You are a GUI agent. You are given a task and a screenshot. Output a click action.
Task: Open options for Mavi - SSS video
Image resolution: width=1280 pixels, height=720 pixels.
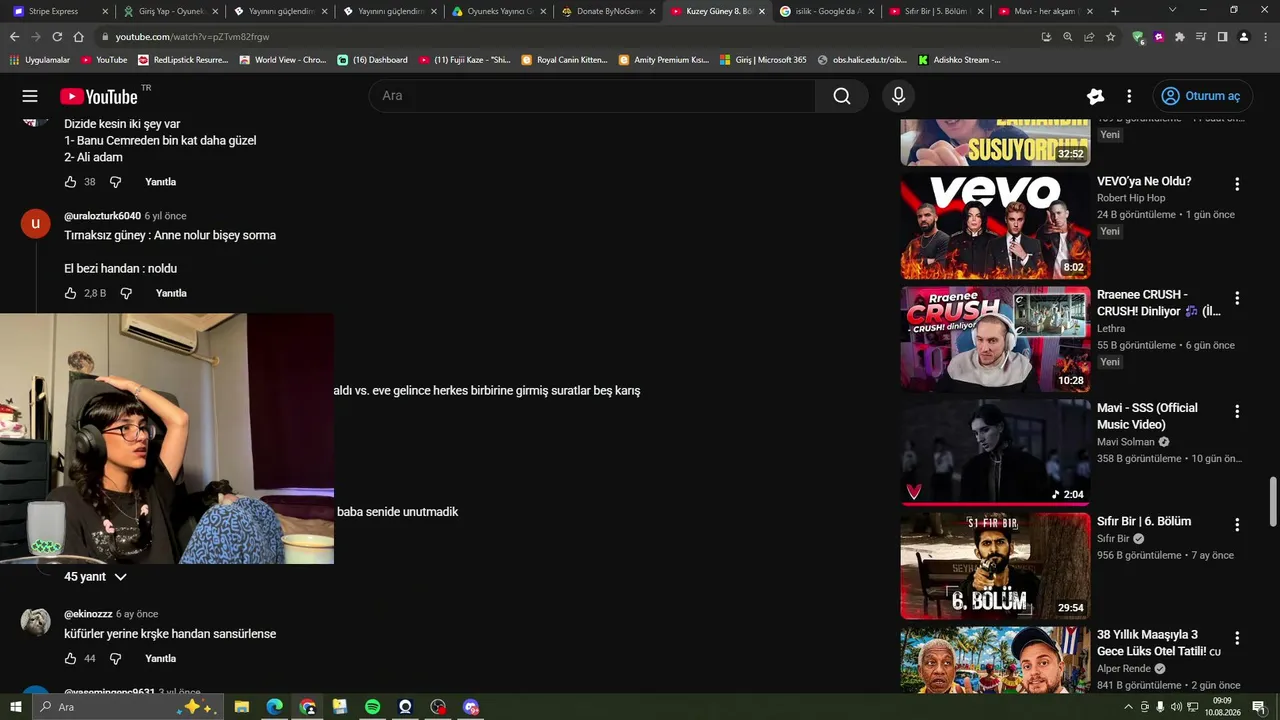1237,411
